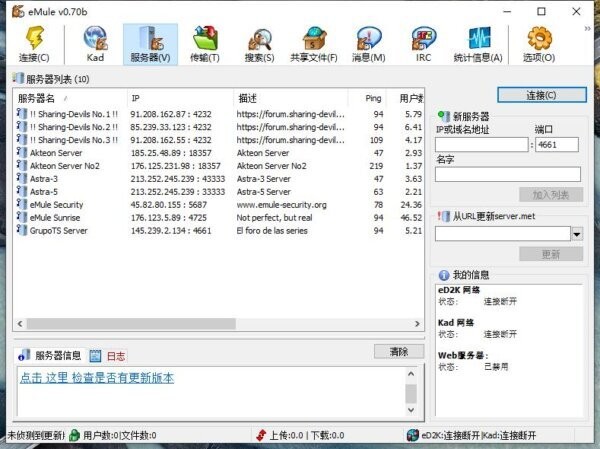Focus the IP or domain address field

(x=481, y=145)
